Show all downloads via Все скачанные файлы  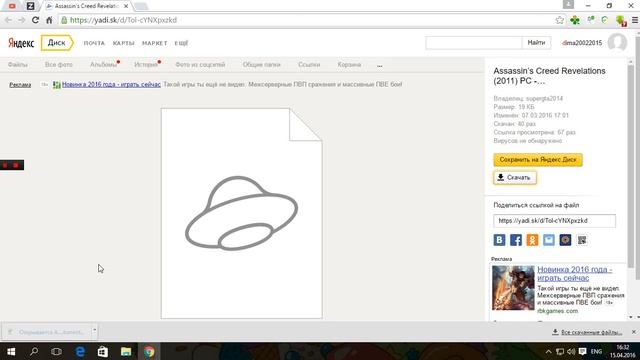pyautogui.click(x=587, y=332)
